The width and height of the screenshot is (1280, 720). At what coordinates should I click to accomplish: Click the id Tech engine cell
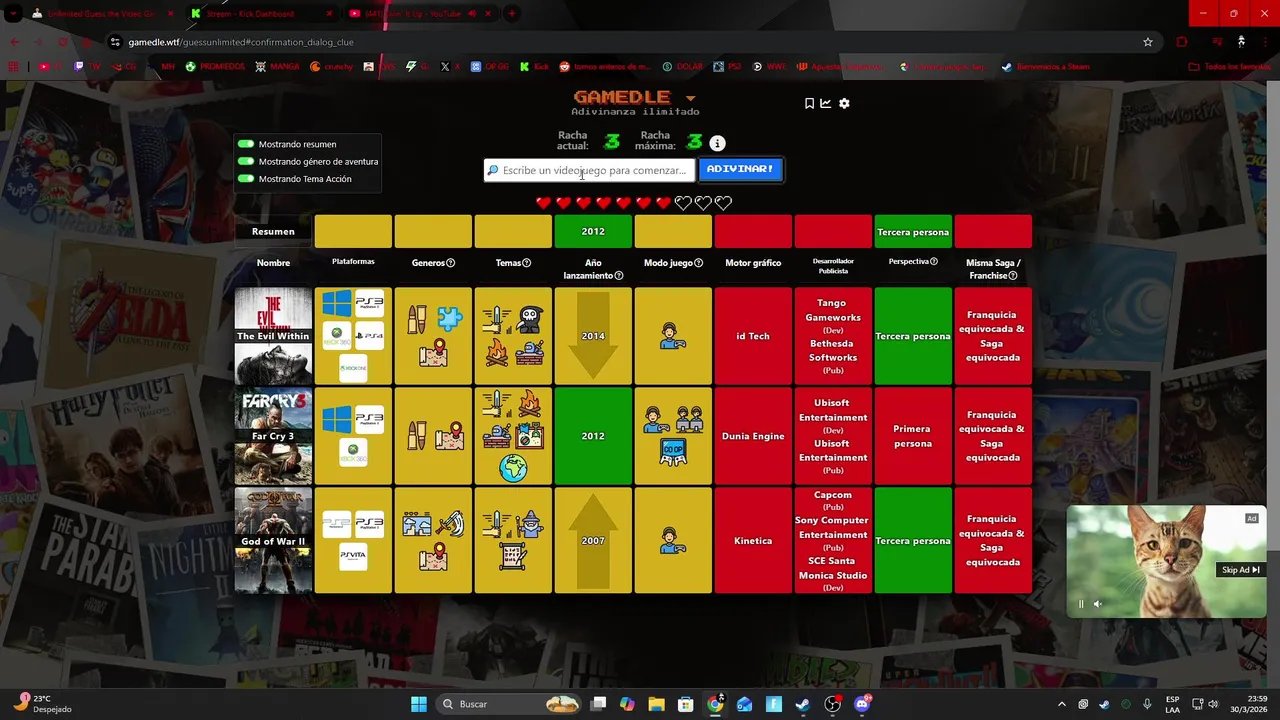pos(753,336)
